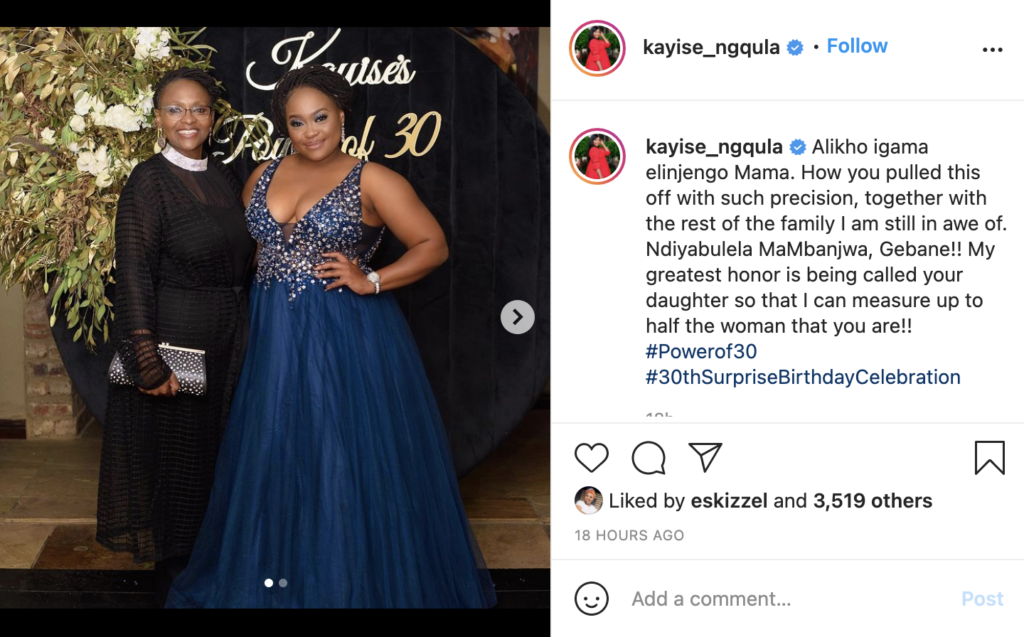Follow kayise_ngqula
Viewport: 1024px width, 637px height.
pyautogui.click(x=857, y=46)
